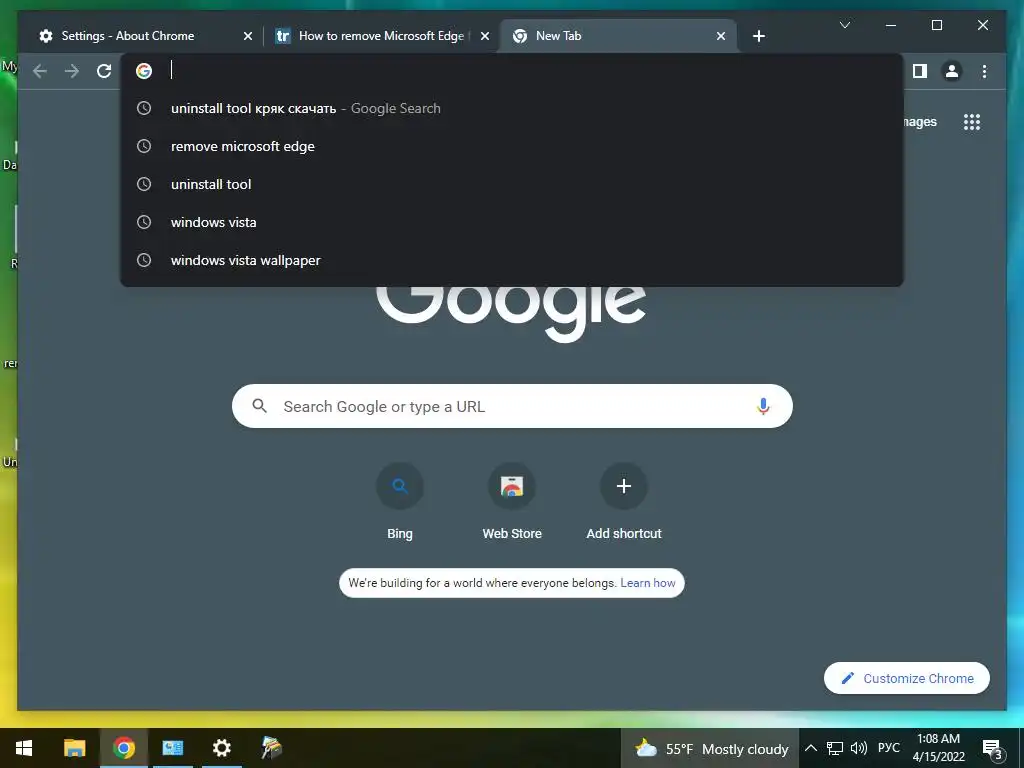Open the notification center icon
Image resolution: width=1024 pixels, height=768 pixels.
tap(992, 749)
